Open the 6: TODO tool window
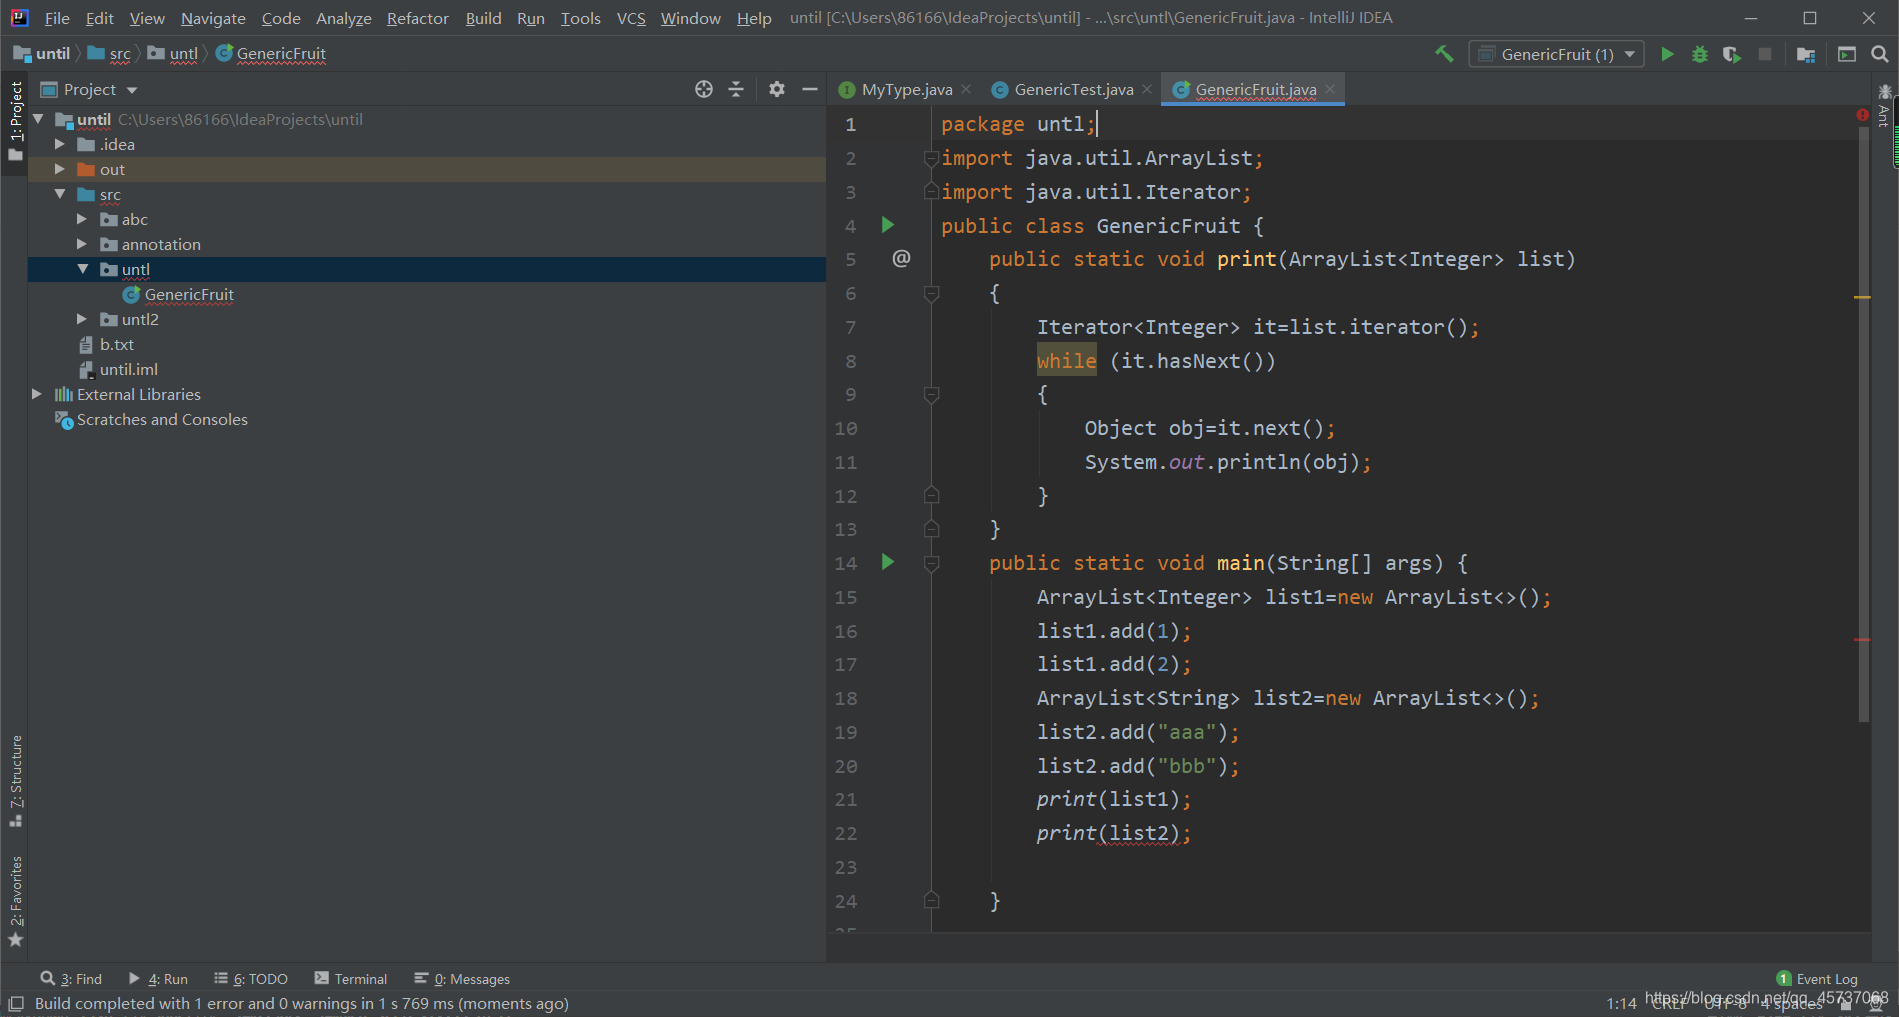1899x1017 pixels. point(251,979)
